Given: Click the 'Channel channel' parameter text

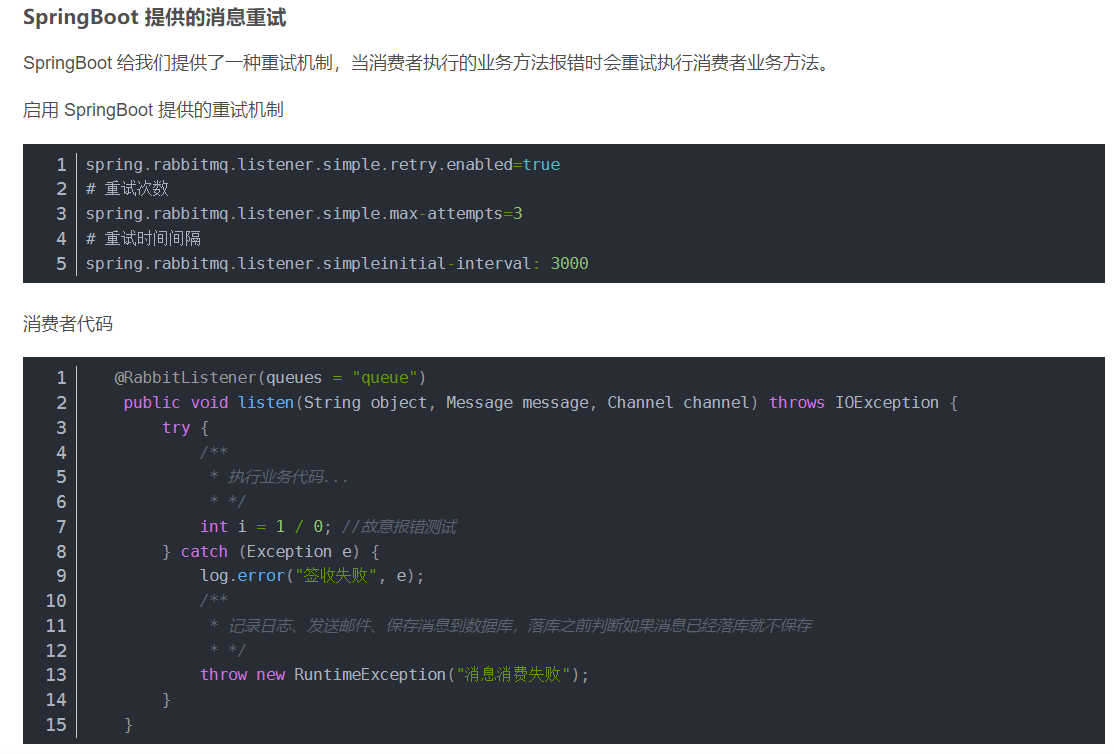Looking at the screenshot, I should [x=680, y=402].
